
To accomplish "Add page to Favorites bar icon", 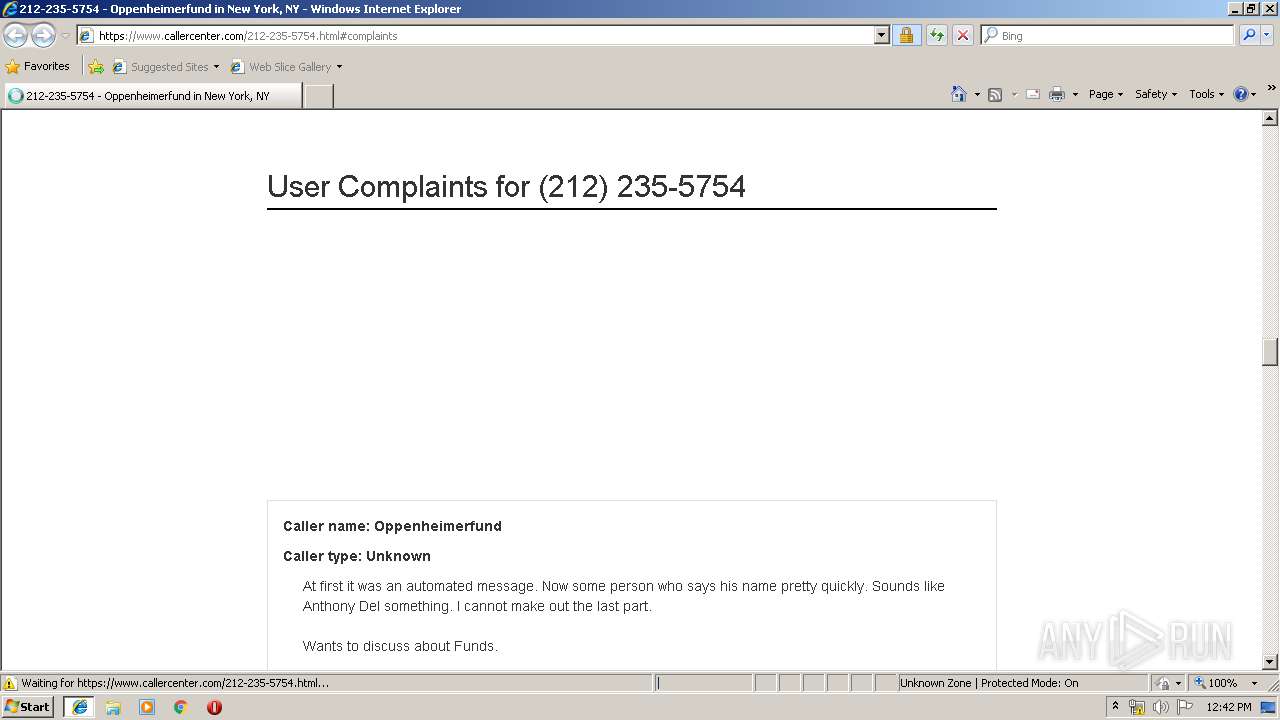I will (96, 67).
